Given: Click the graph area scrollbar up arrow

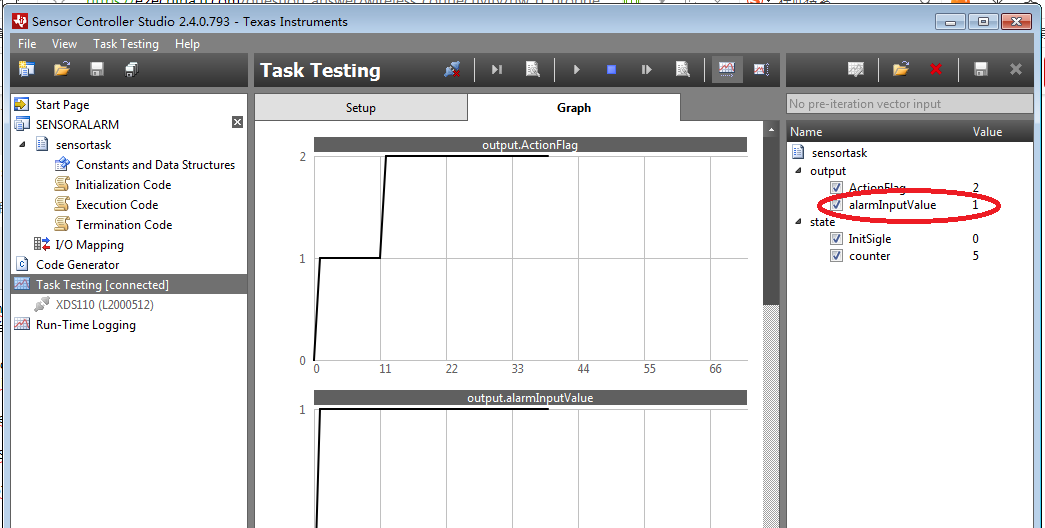Looking at the screenshot, I should coord(771,130).
